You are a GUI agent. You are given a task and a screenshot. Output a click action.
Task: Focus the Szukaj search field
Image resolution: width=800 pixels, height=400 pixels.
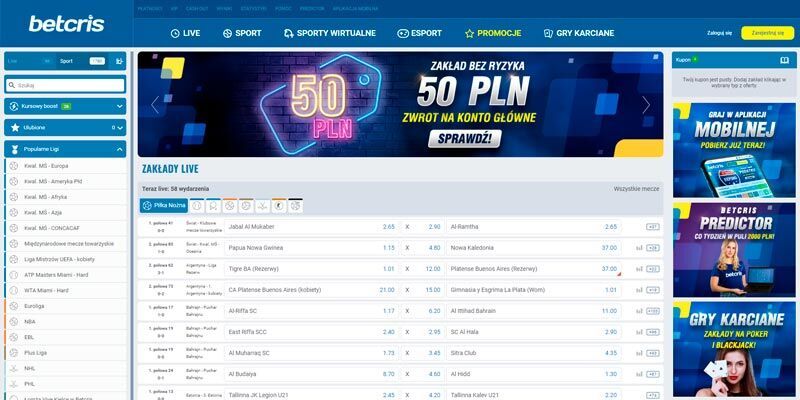pyautogui.click(x=65, y=85)
